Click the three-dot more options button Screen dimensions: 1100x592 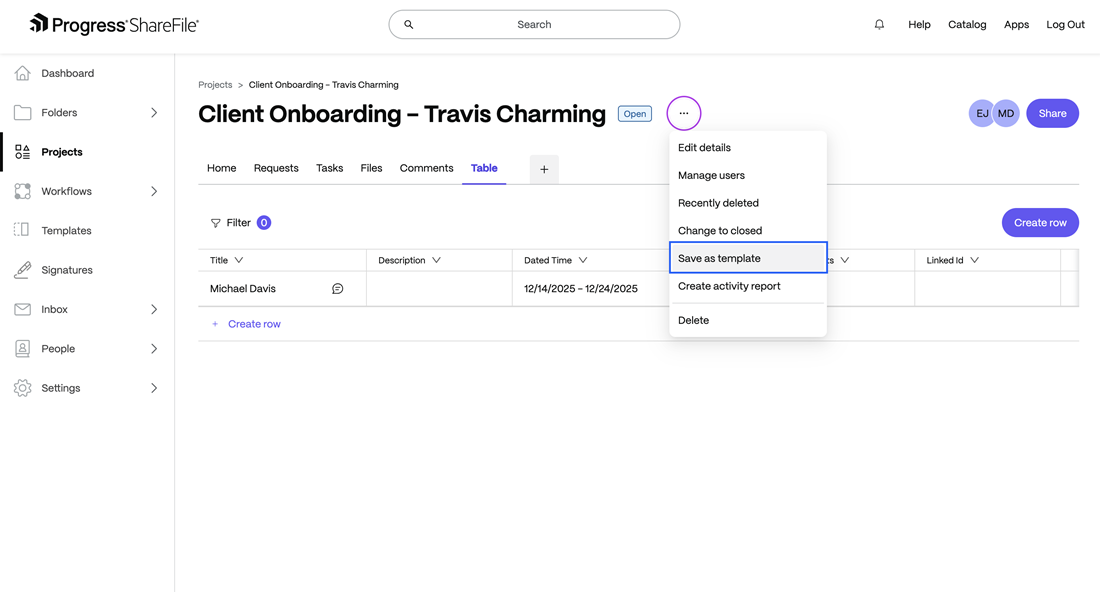click(684, 114)
